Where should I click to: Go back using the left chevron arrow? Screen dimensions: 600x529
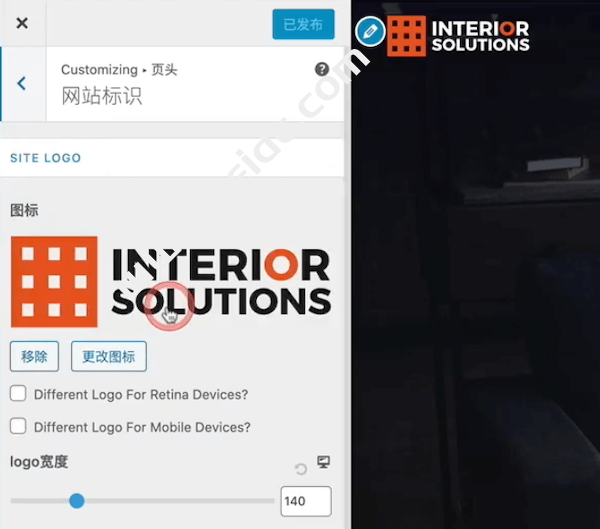22,83
